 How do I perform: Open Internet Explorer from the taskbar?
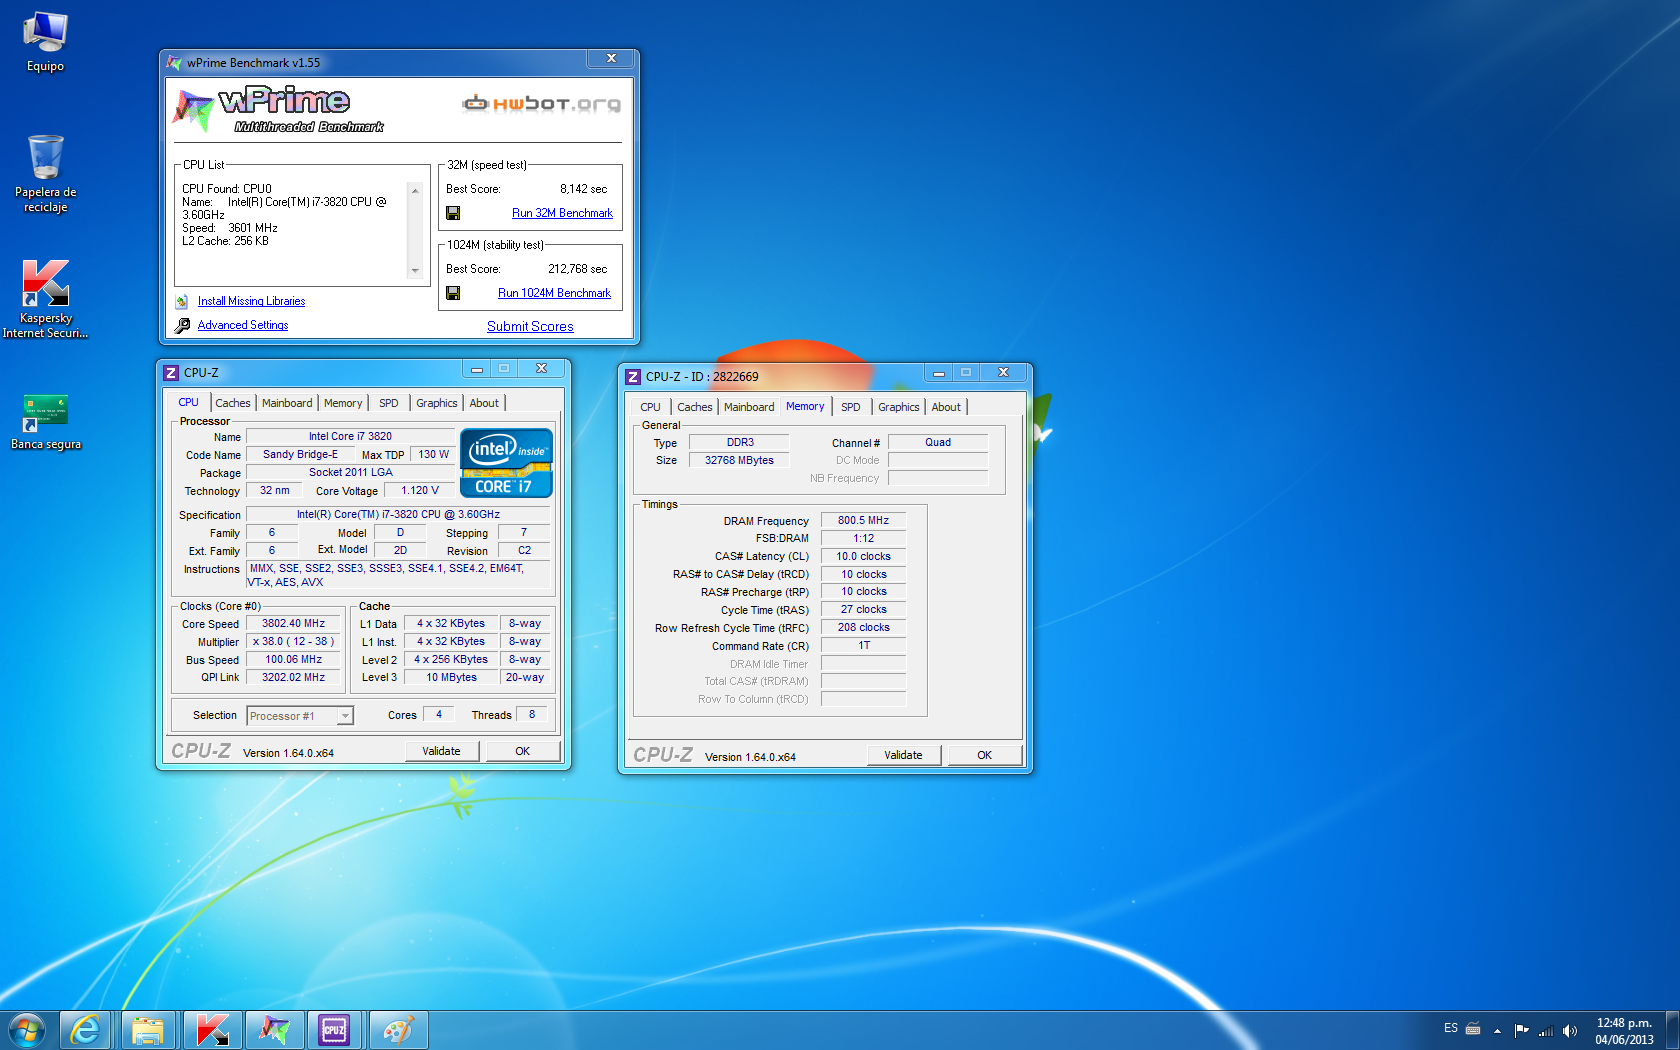tap(85, 1030)
